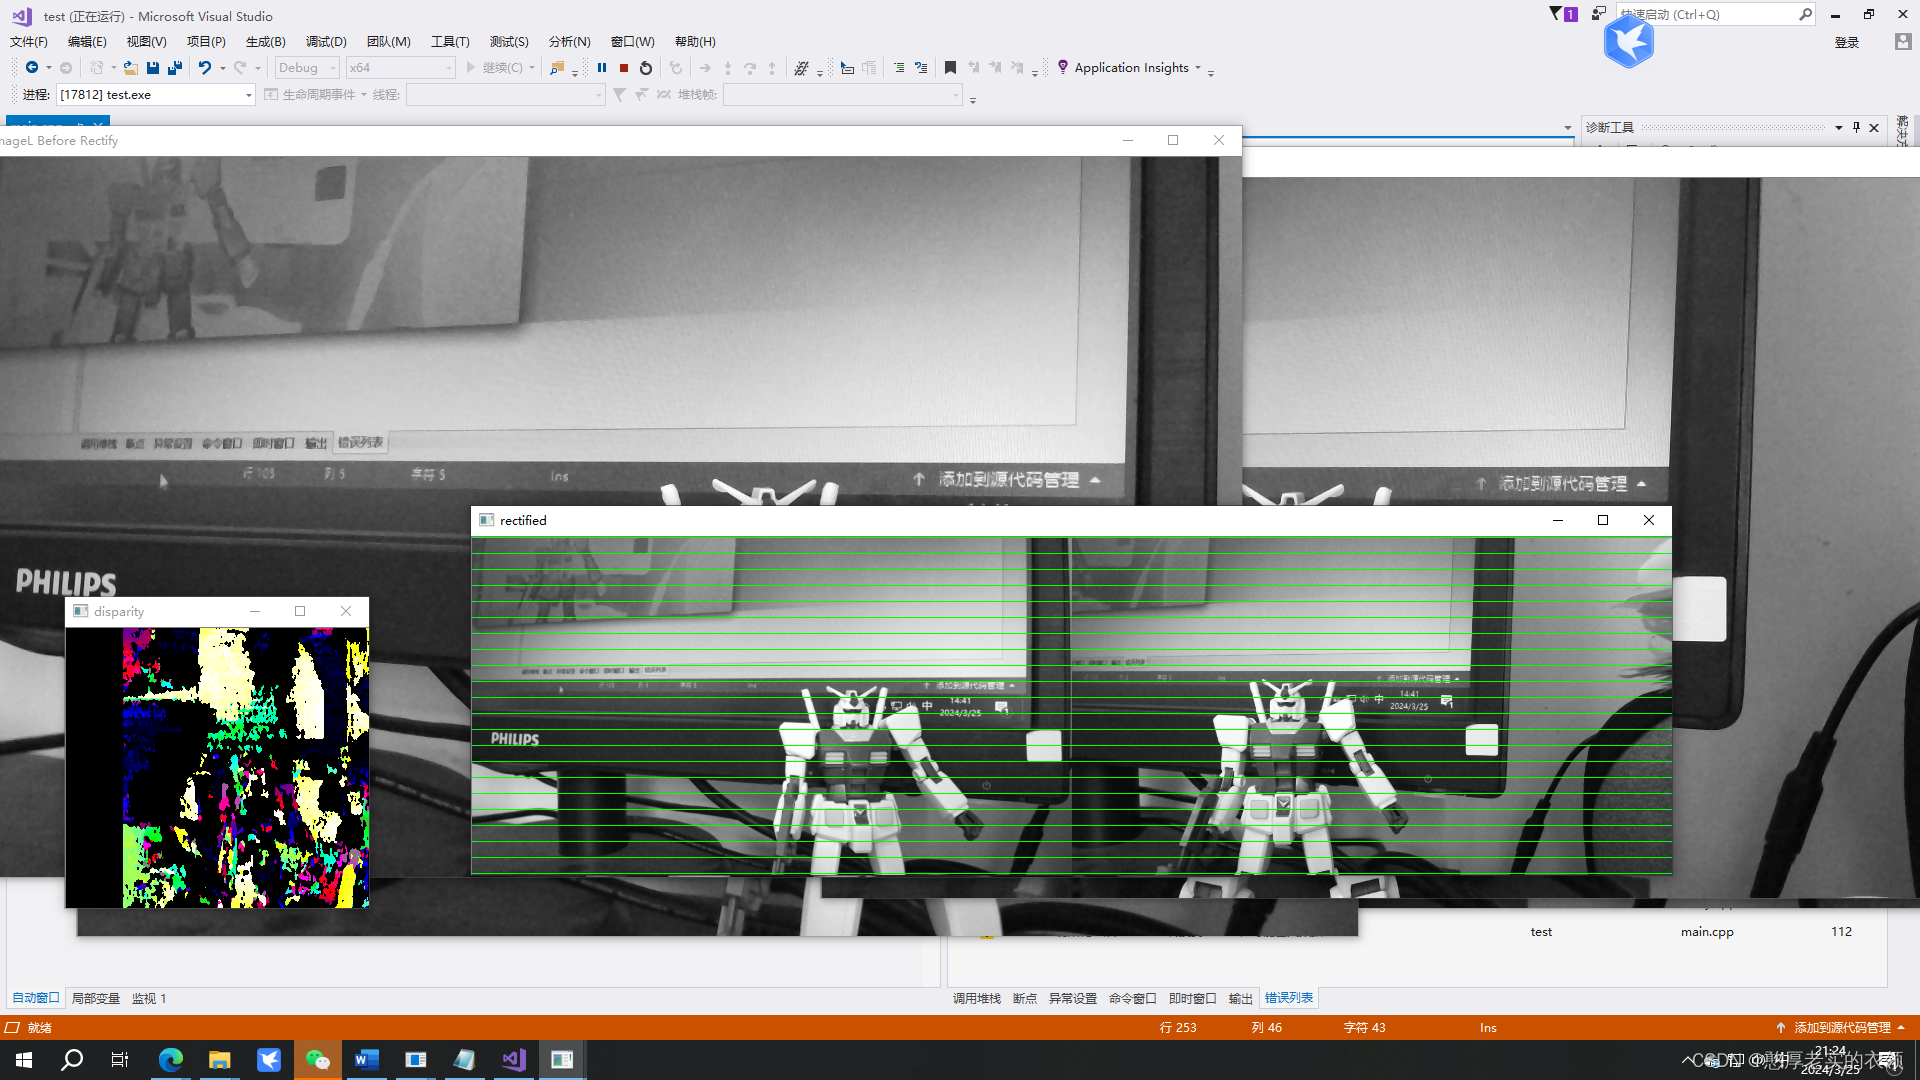This screenshot has height=1080, width=1920.
Task: Click the 登录 sign-in link
Action: tap(1846, 42)
